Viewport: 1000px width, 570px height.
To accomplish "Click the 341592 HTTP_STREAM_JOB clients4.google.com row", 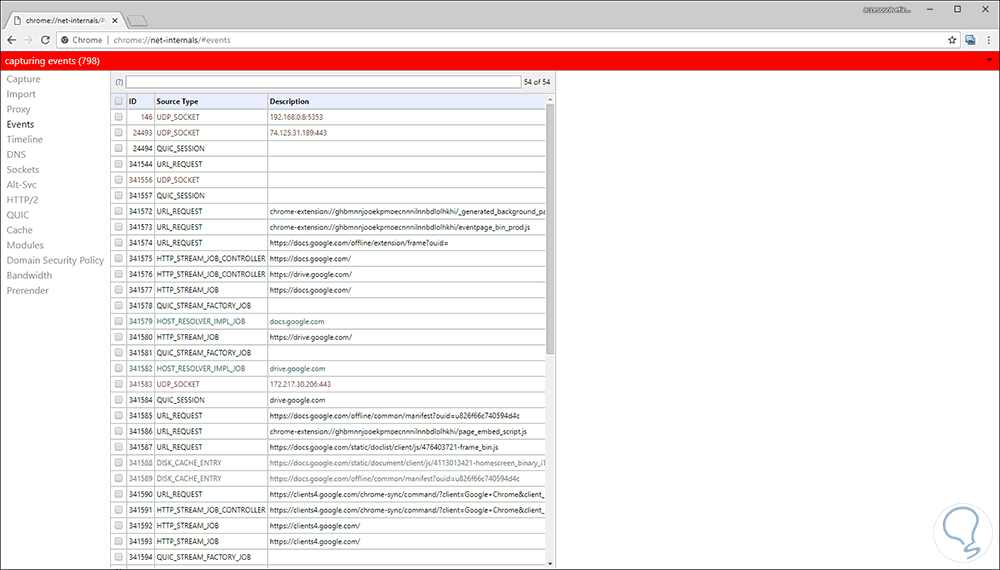I will coord(328,525).
